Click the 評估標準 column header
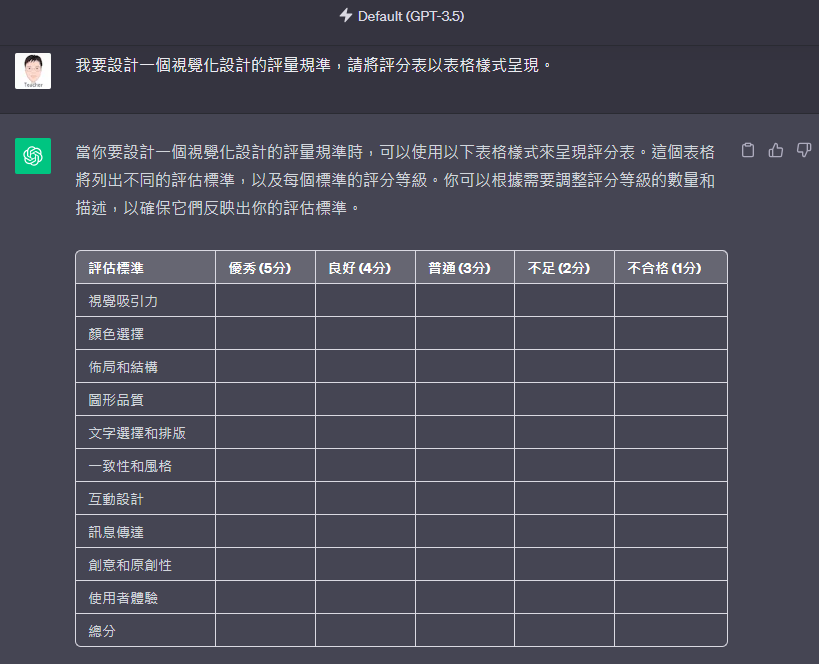The image size is (819, 664). 116,268
